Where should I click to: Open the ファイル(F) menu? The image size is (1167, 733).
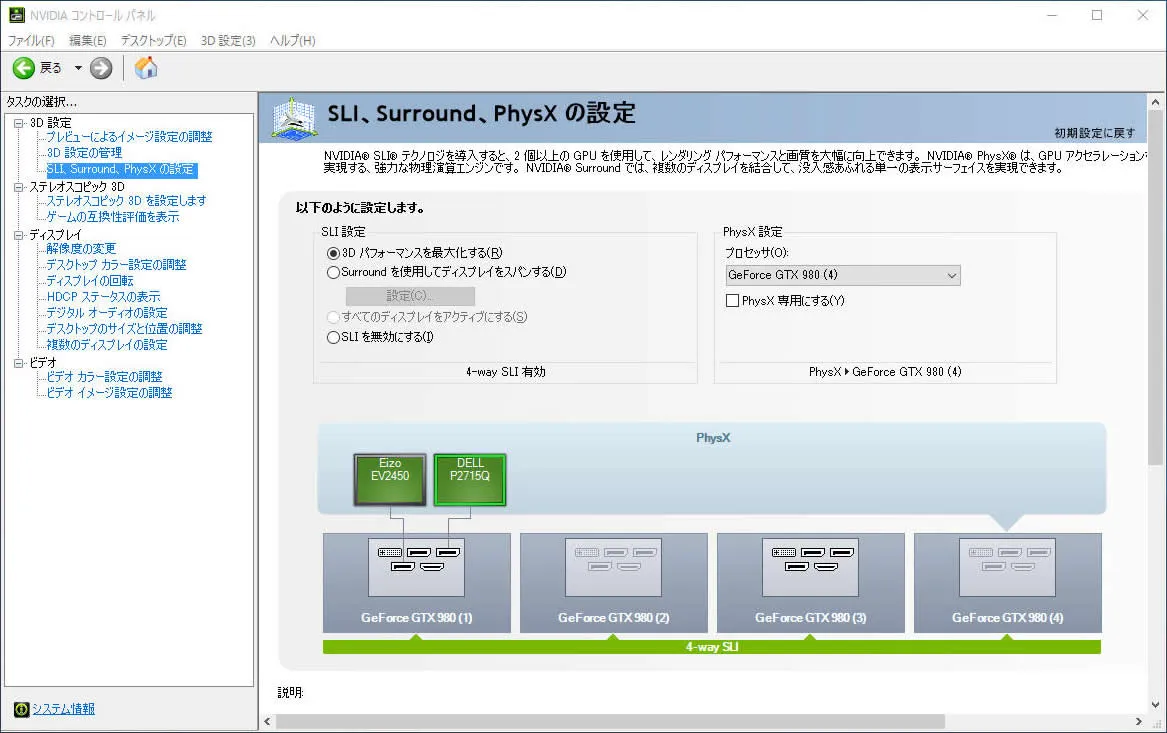click(31, 40)
